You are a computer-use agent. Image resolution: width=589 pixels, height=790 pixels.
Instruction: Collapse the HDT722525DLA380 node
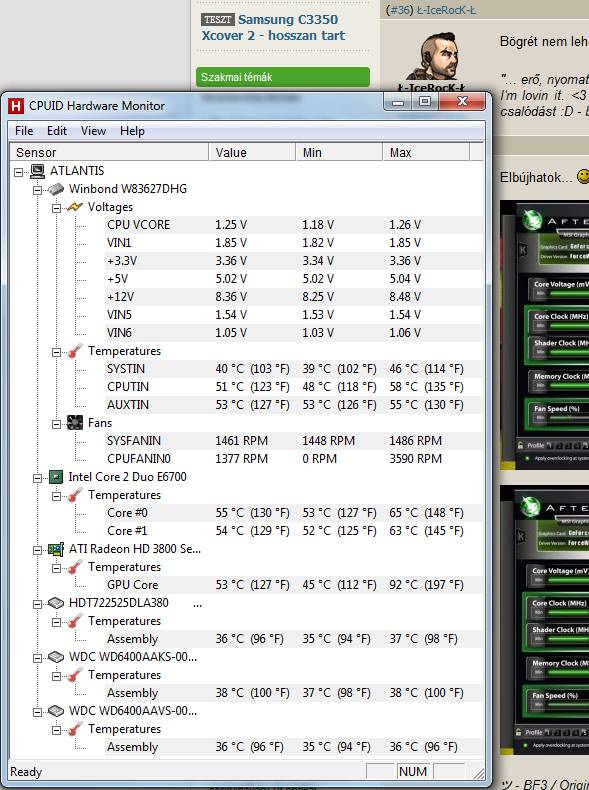pyautogui.click(x=37, y=604)
